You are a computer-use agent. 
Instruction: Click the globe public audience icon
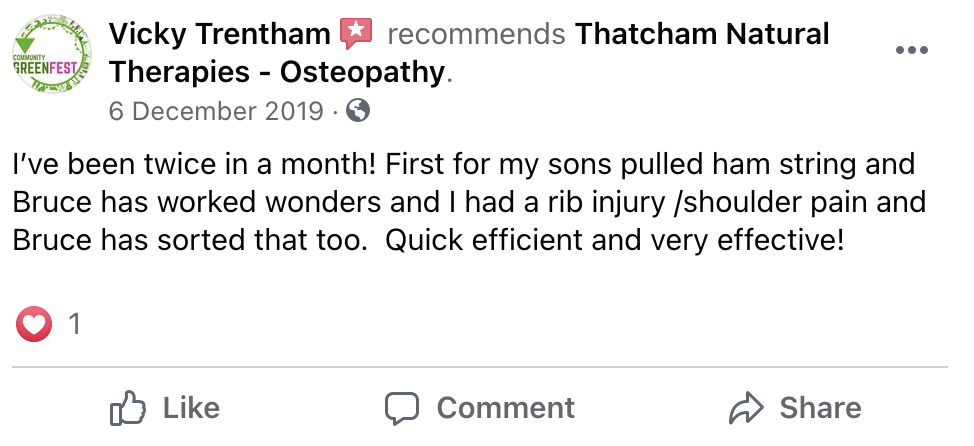(358, 111)
